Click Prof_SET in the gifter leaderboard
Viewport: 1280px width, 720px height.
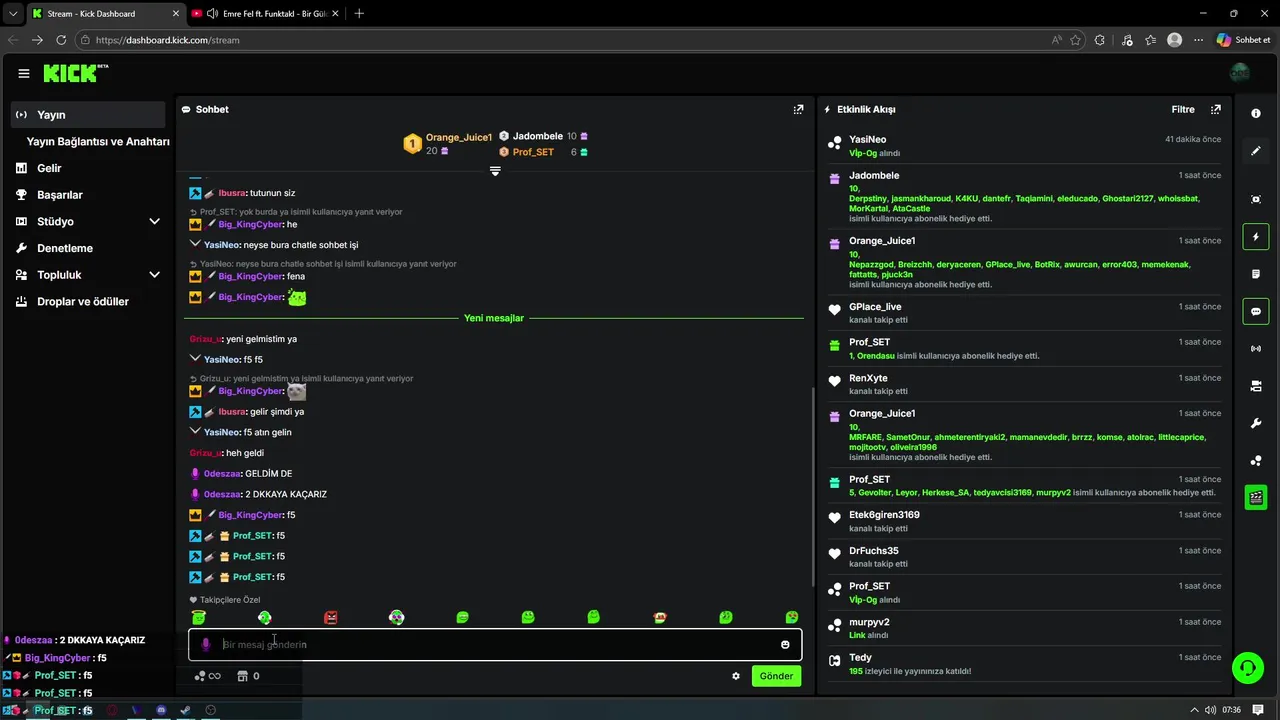tap(533, 152)
